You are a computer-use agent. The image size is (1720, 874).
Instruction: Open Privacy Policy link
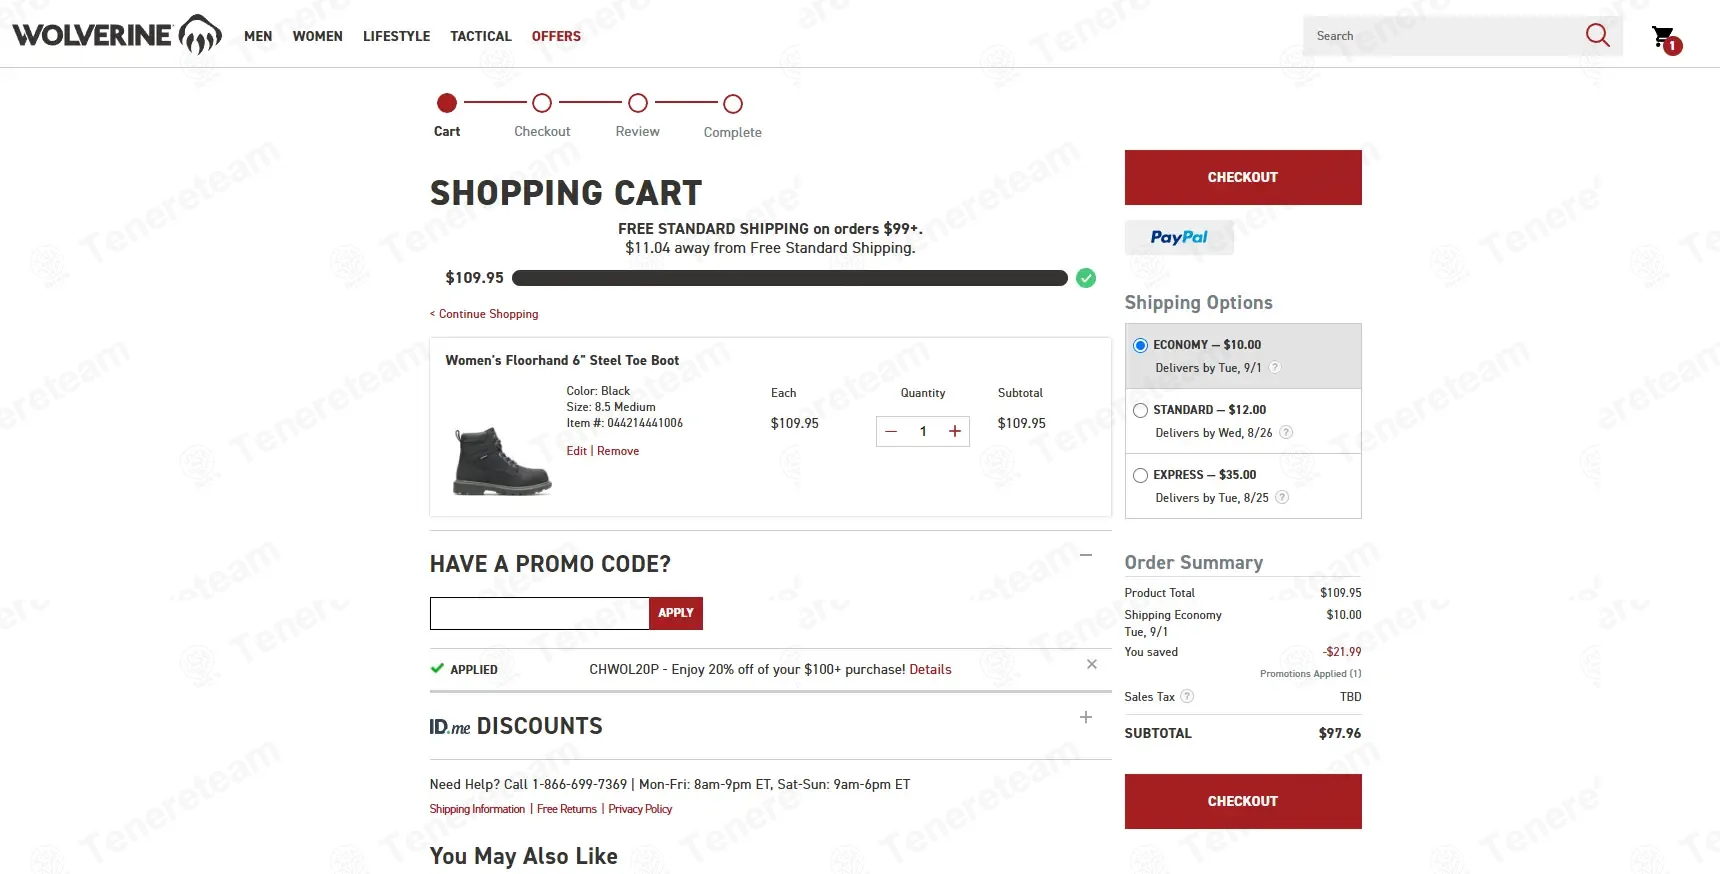(640, 809)
